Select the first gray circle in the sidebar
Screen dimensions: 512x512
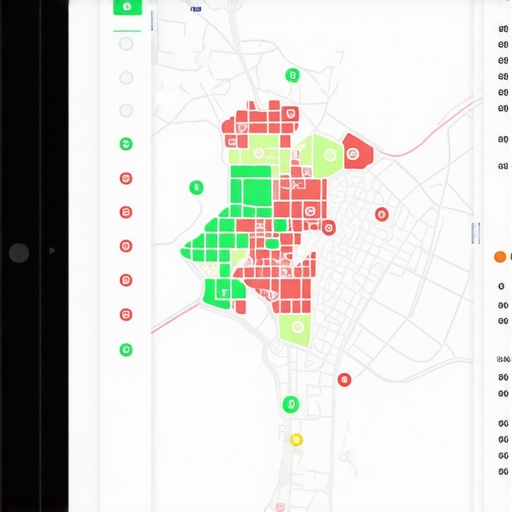tap(126, 44)
